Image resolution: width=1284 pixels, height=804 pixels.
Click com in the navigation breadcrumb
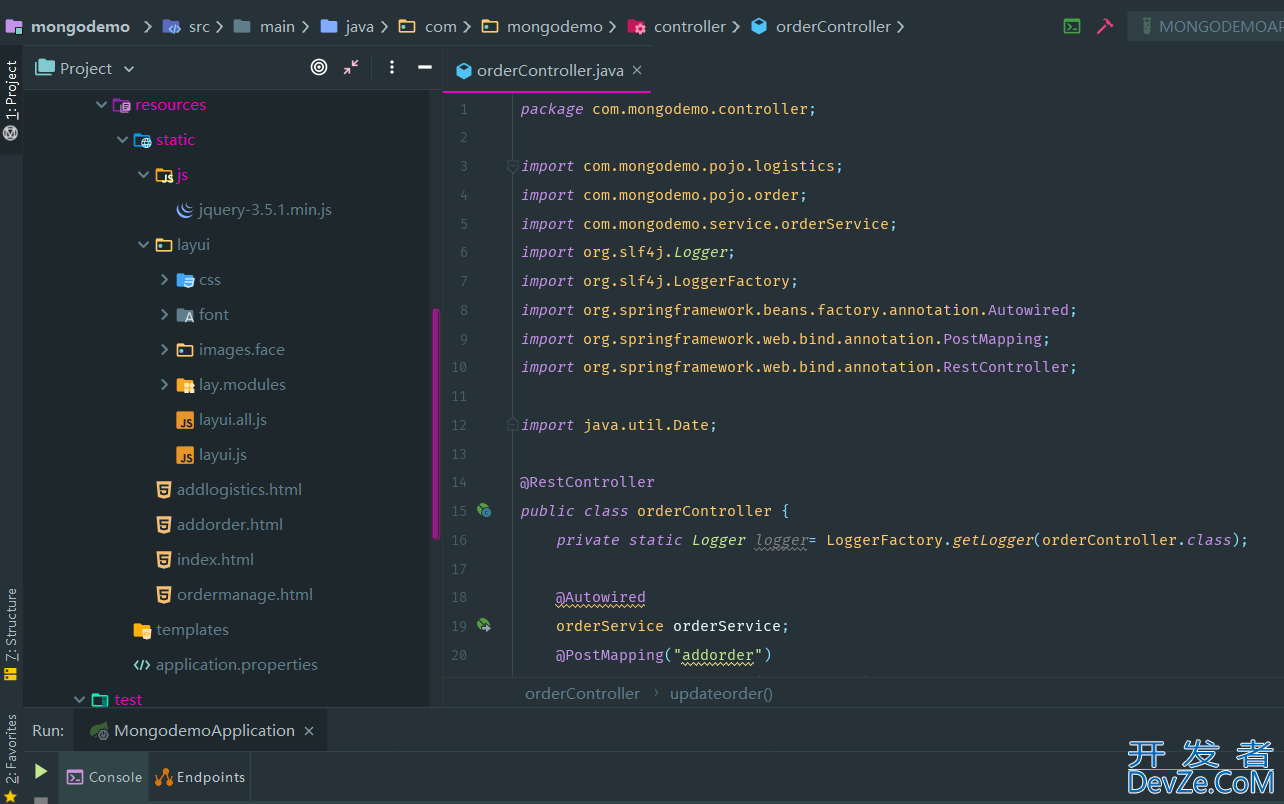click(x=440, y=27)
